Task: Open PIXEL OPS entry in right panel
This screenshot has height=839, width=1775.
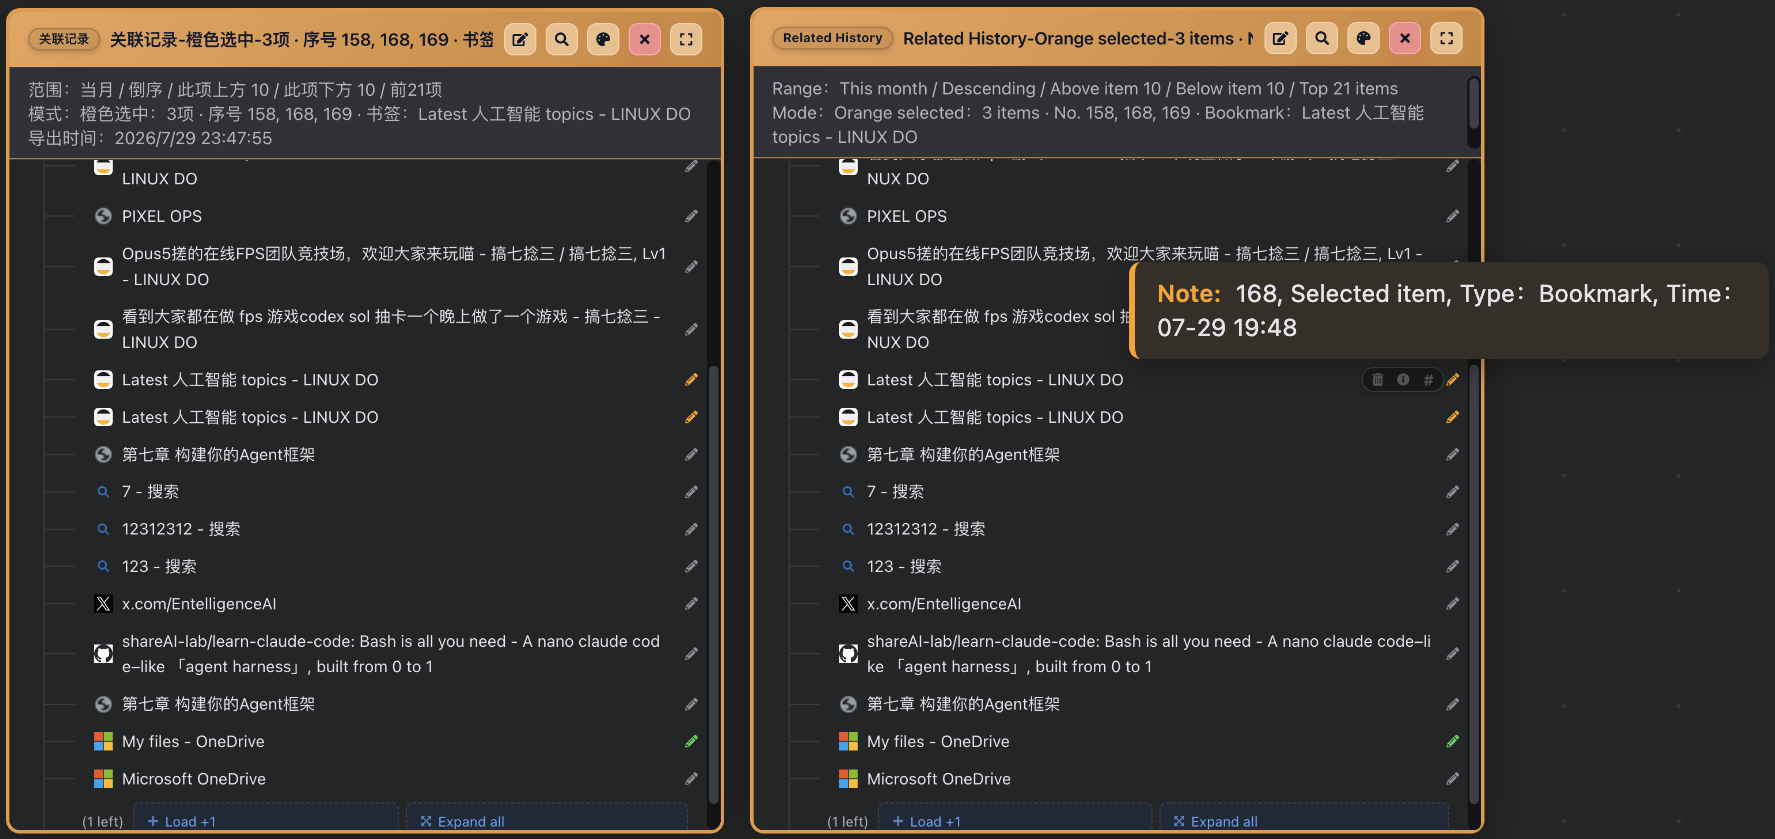Action: tap(907, 216)
